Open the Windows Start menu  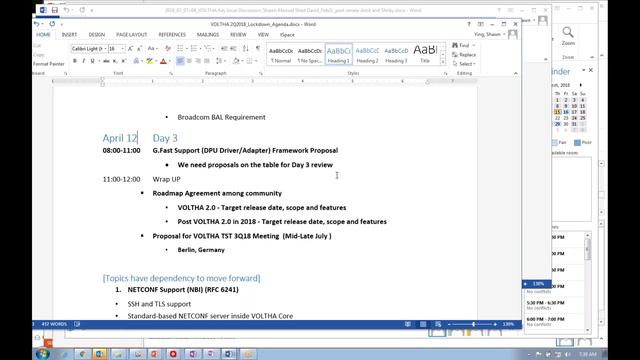point(42,354)
